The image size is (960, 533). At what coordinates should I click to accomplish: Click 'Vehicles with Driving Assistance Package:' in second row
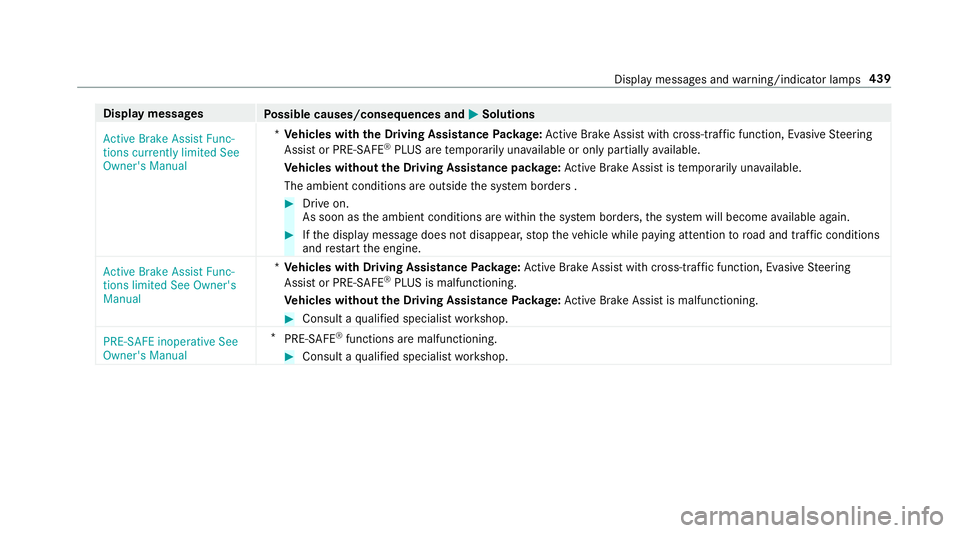[x=403, y=267]
